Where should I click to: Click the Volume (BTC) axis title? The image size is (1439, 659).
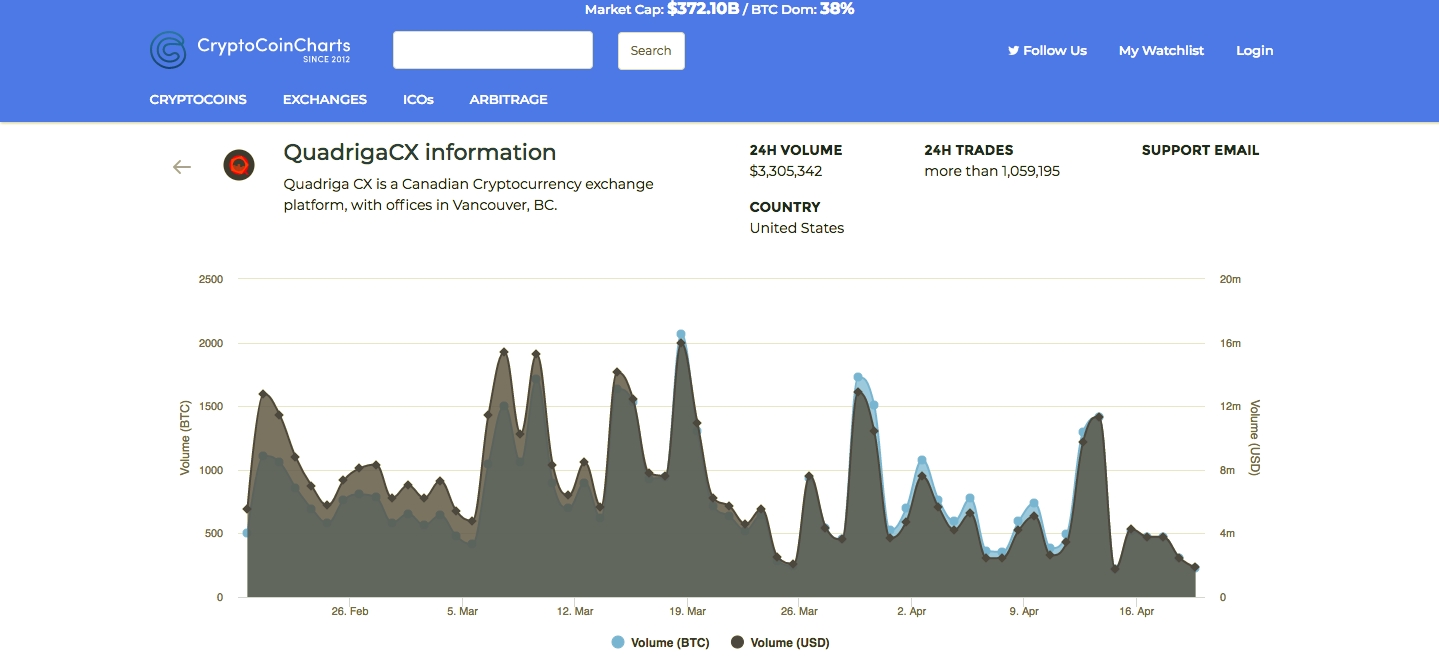tap(185, 438)
